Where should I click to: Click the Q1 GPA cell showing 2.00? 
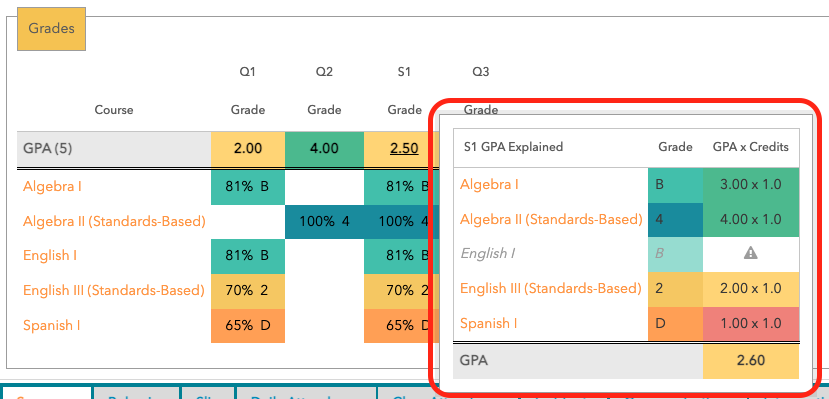[x=248, y=149]
